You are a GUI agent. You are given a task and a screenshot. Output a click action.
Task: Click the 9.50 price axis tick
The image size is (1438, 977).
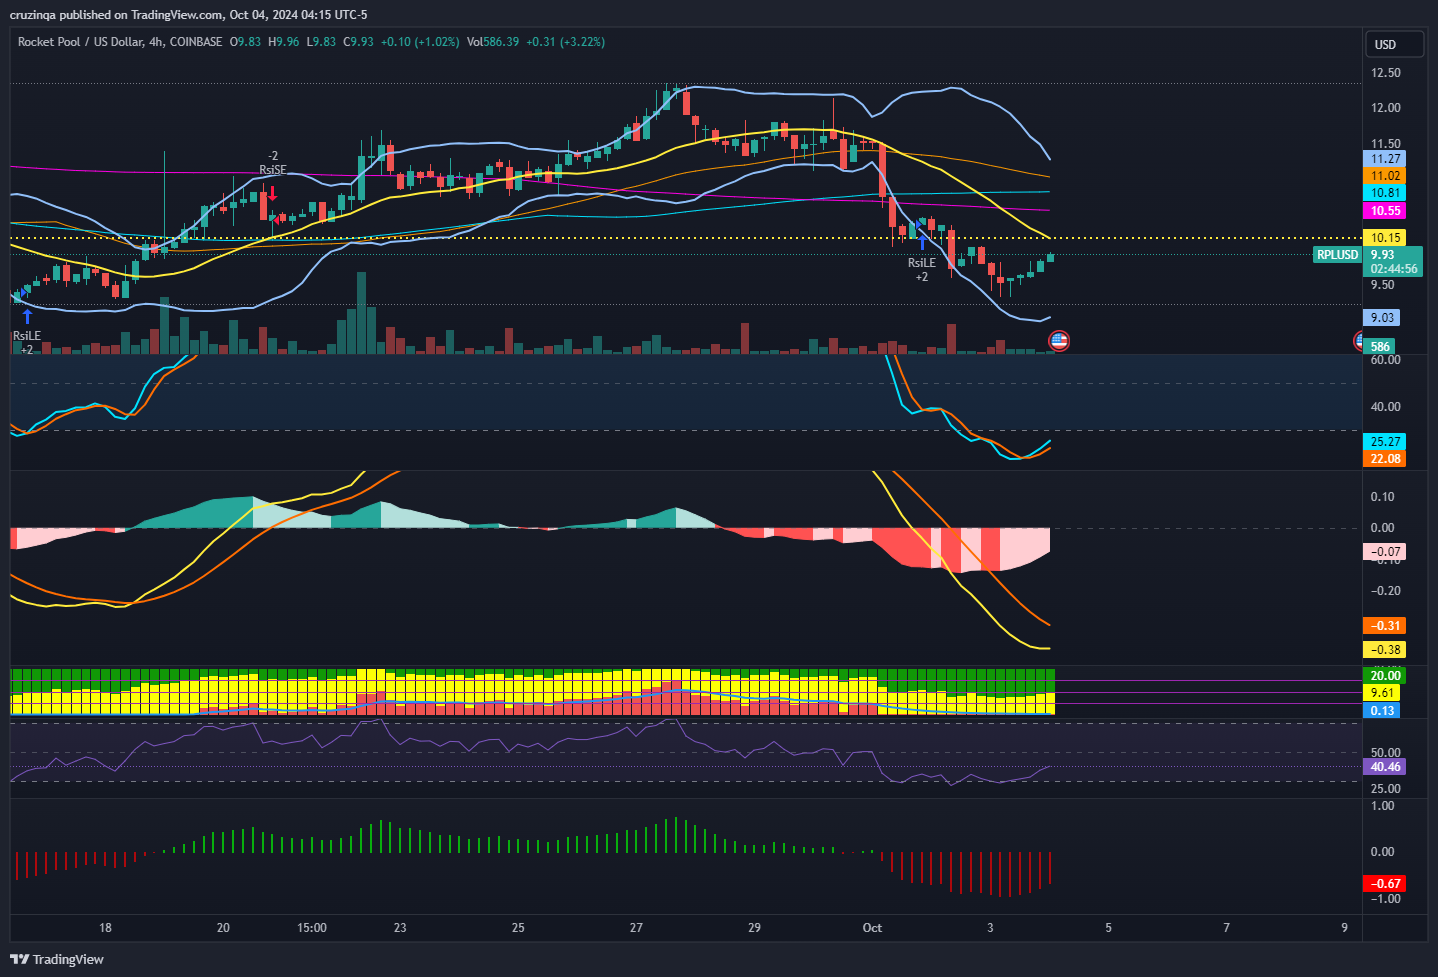tap(1382, 285)
